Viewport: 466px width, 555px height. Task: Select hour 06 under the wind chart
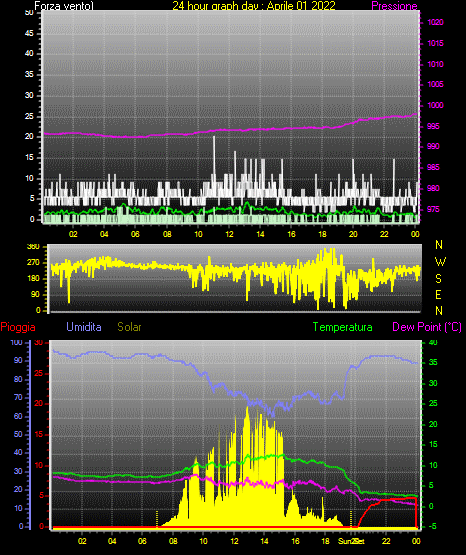coord(135,234)
